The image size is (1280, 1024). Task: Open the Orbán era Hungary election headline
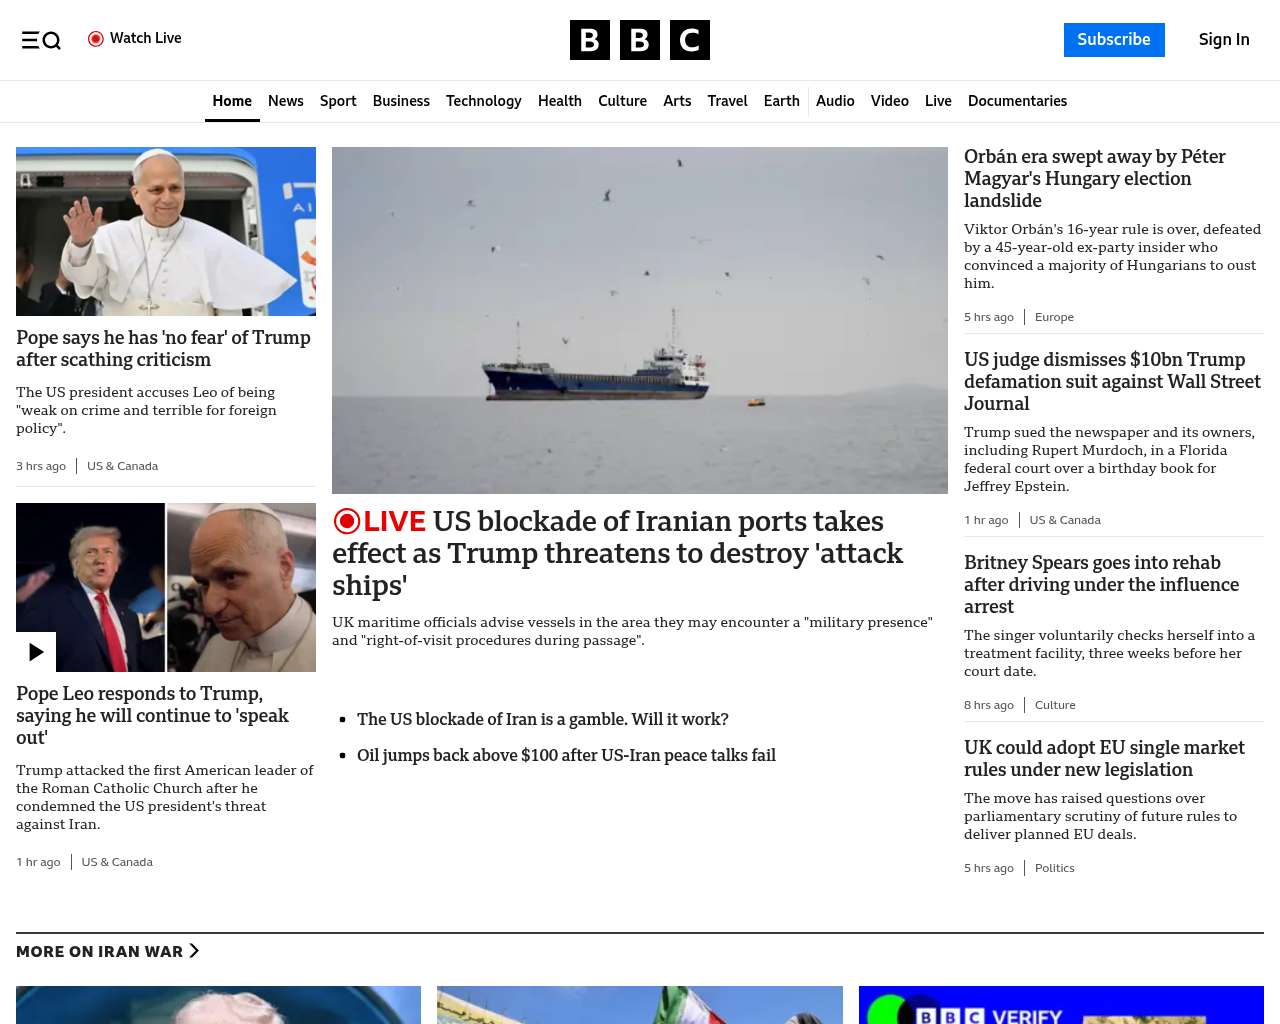[1094, 178]
